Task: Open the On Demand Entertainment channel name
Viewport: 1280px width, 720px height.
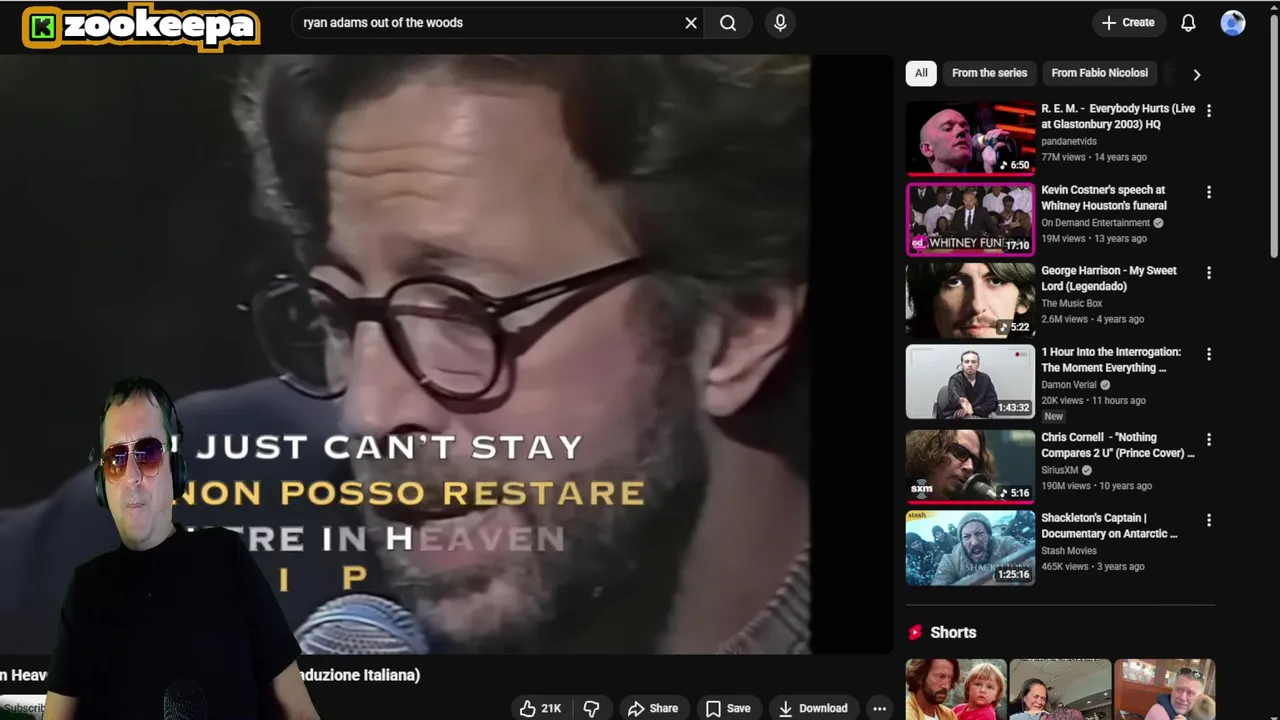Action: pyautogui.click(x=1096, y=223)
